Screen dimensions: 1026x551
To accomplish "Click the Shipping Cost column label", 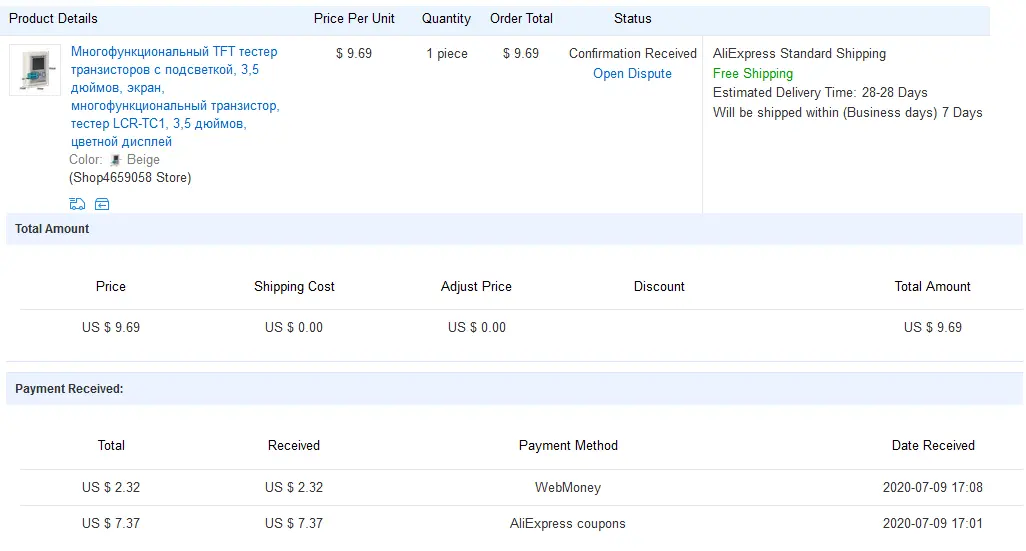I will (x=294, y=287).
